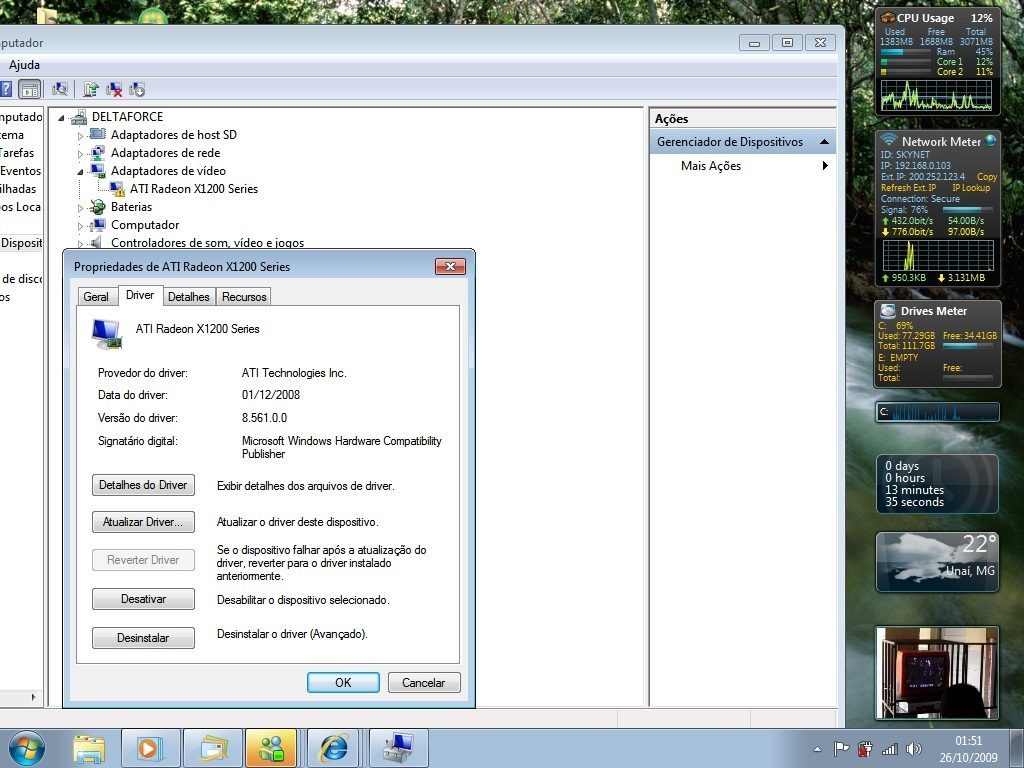Switch to the Detalhes tab
Screen dimensions: 1024x768
point(189,296)
